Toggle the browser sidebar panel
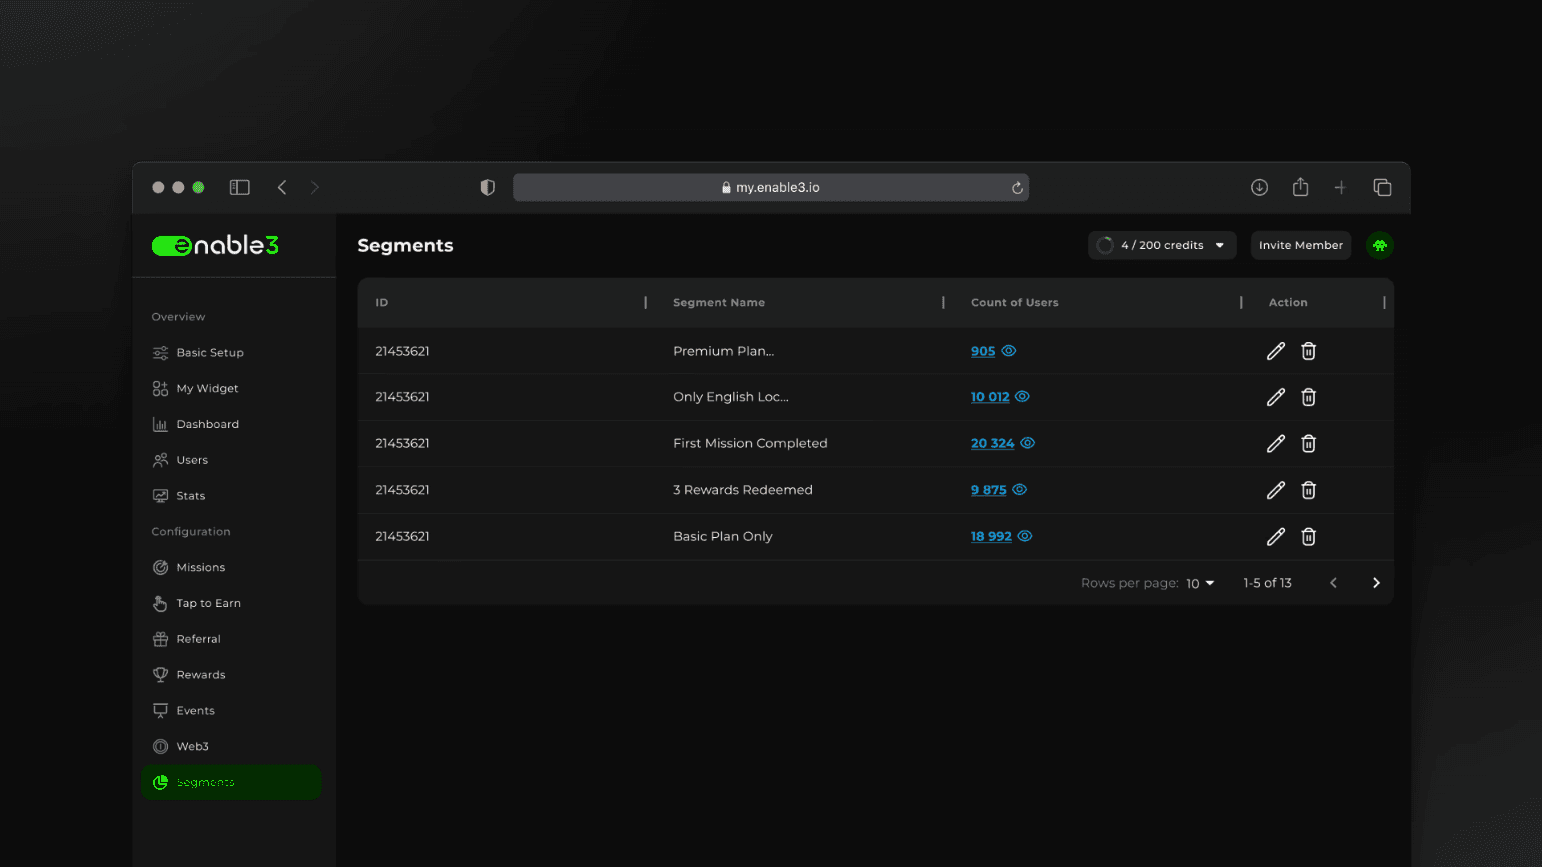The width and height of the screenshot is (1542, 867). coord(240,187)
